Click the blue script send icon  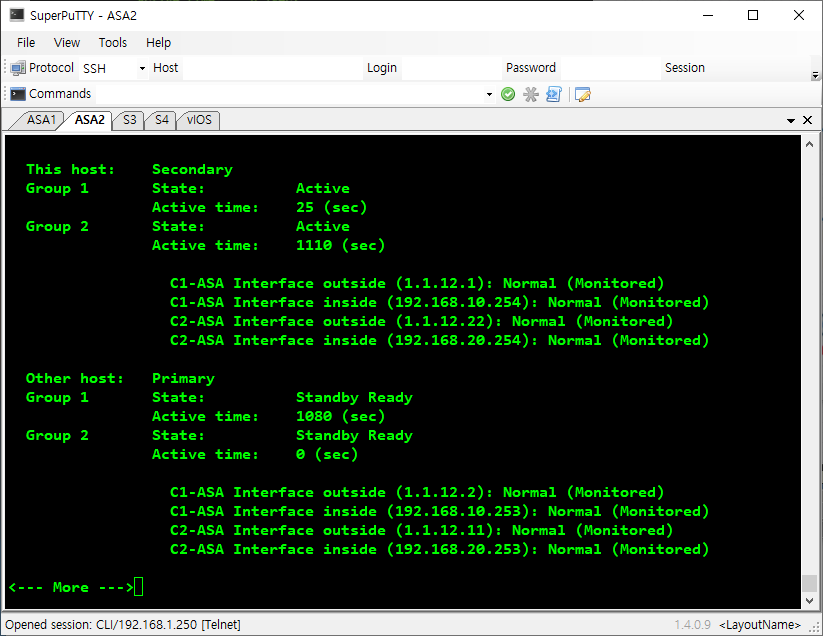point(554,94)
